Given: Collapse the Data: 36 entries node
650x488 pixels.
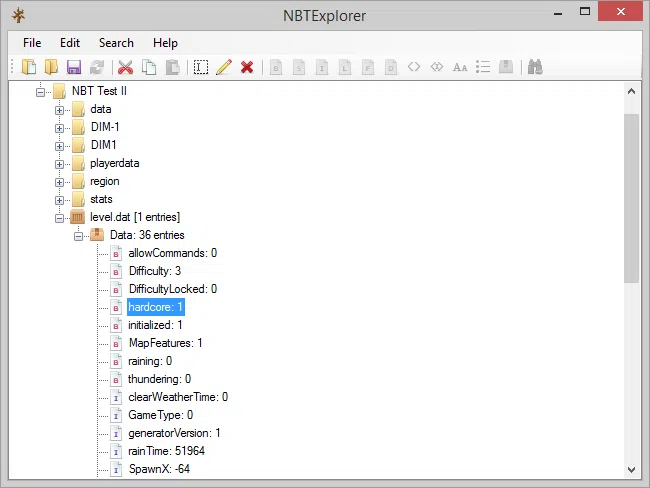Looking at the screenshot, I should coord(78,235).
